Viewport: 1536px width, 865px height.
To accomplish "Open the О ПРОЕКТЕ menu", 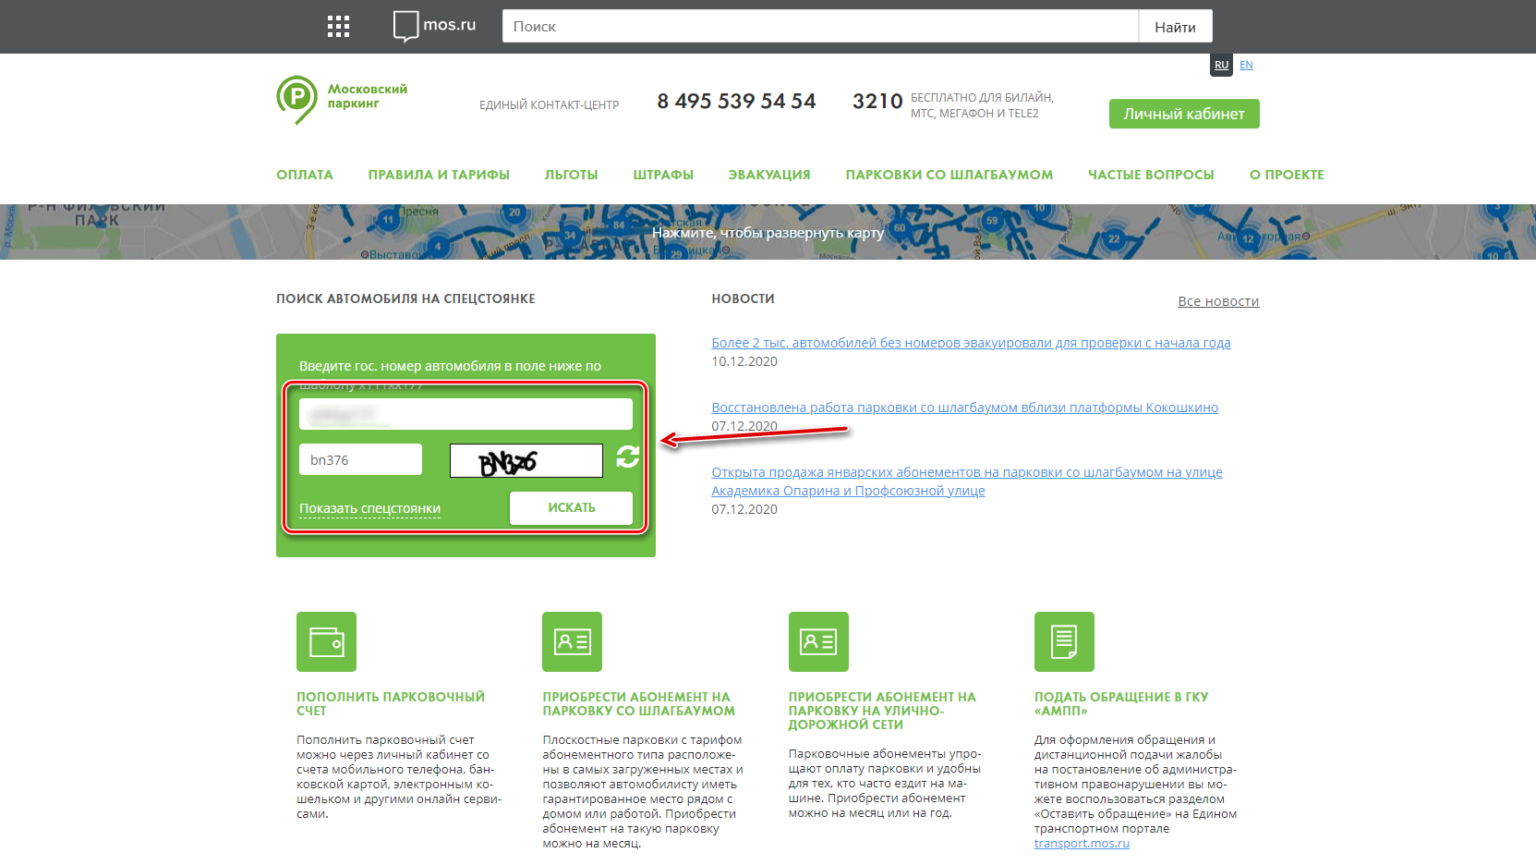I will pos(1287,174).
